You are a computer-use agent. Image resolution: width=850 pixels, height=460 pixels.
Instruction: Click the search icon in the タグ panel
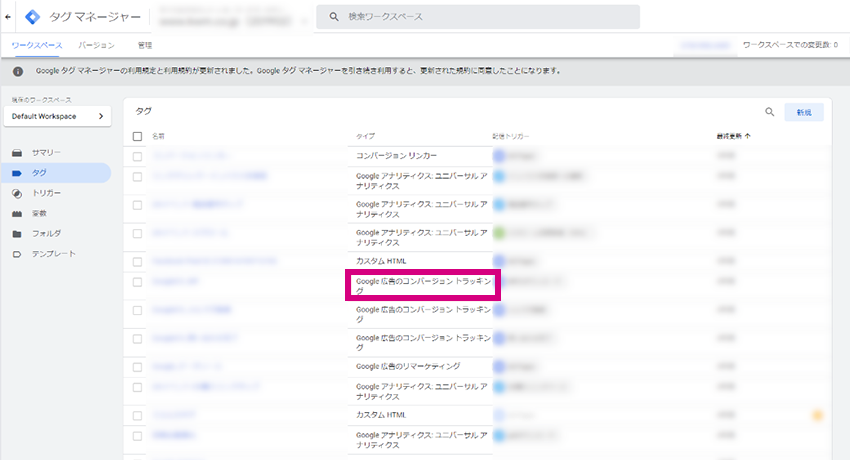click(770, 112)
